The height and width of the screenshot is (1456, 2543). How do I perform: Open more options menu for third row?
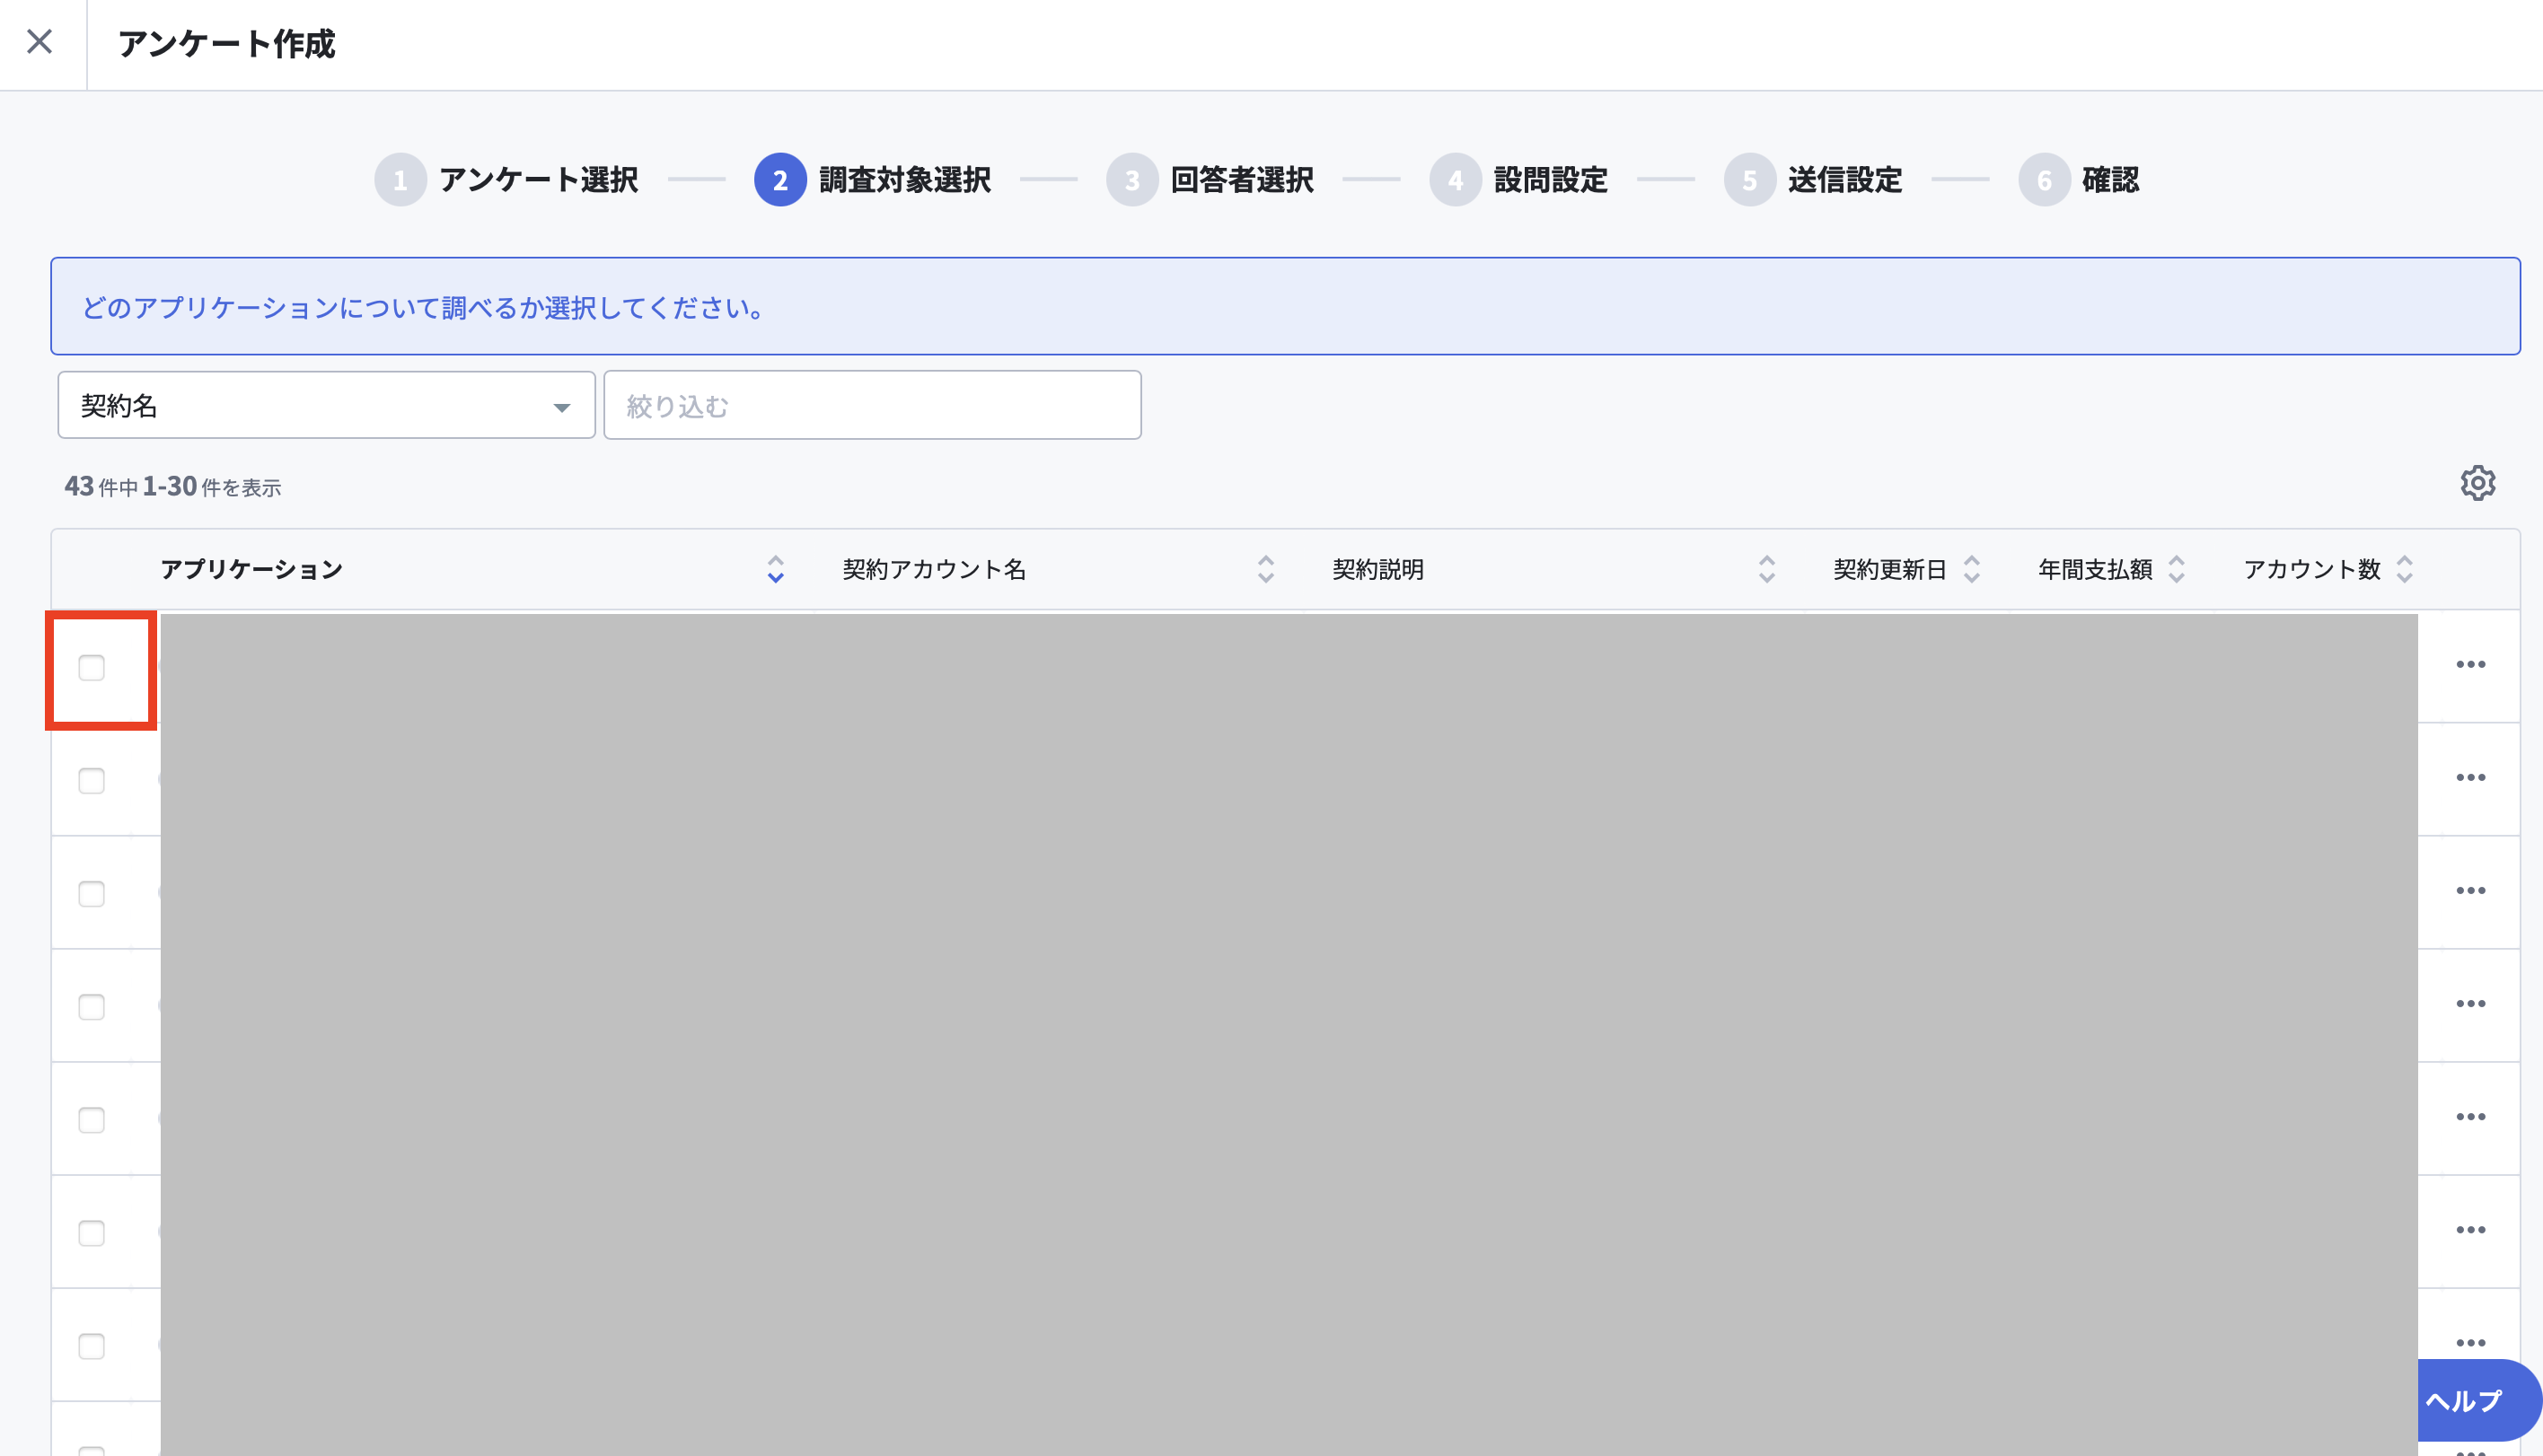2470,891
